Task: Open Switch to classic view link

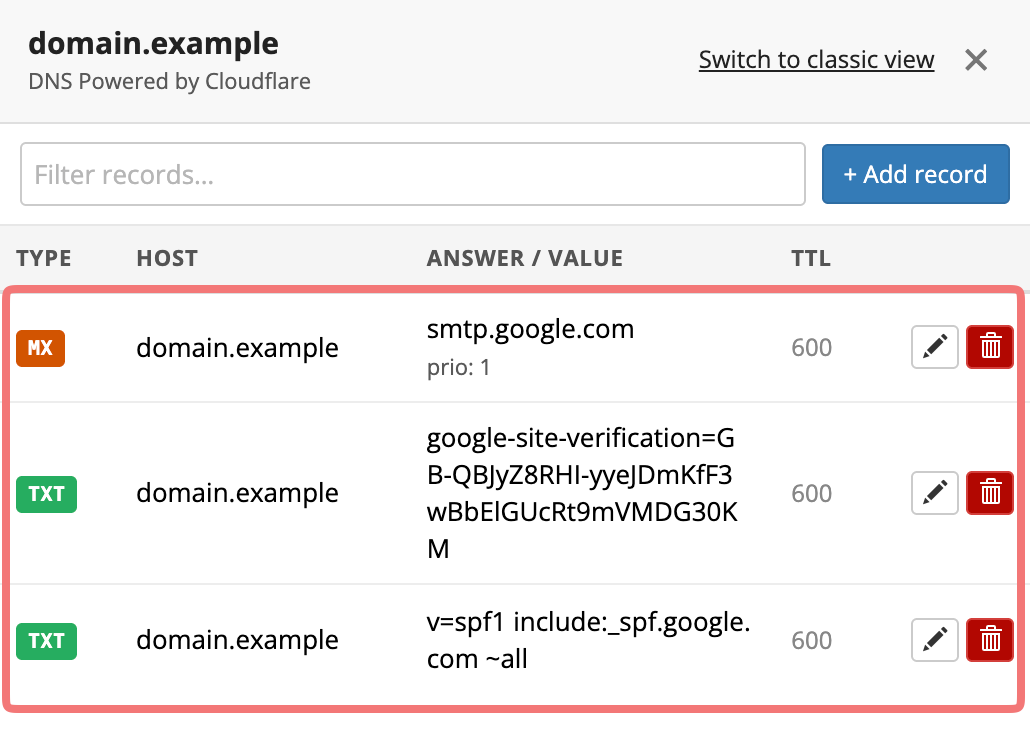Action: coord(817,60)
